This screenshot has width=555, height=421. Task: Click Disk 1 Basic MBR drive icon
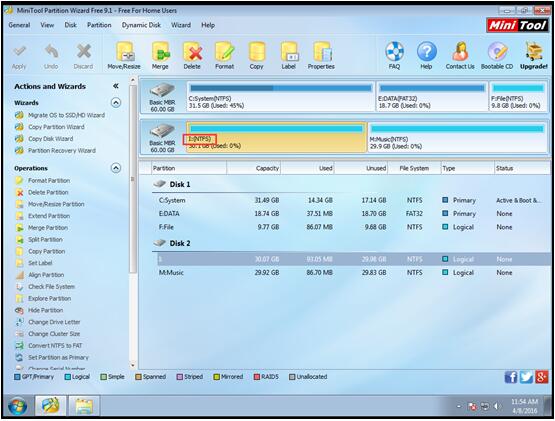[162, 91]
